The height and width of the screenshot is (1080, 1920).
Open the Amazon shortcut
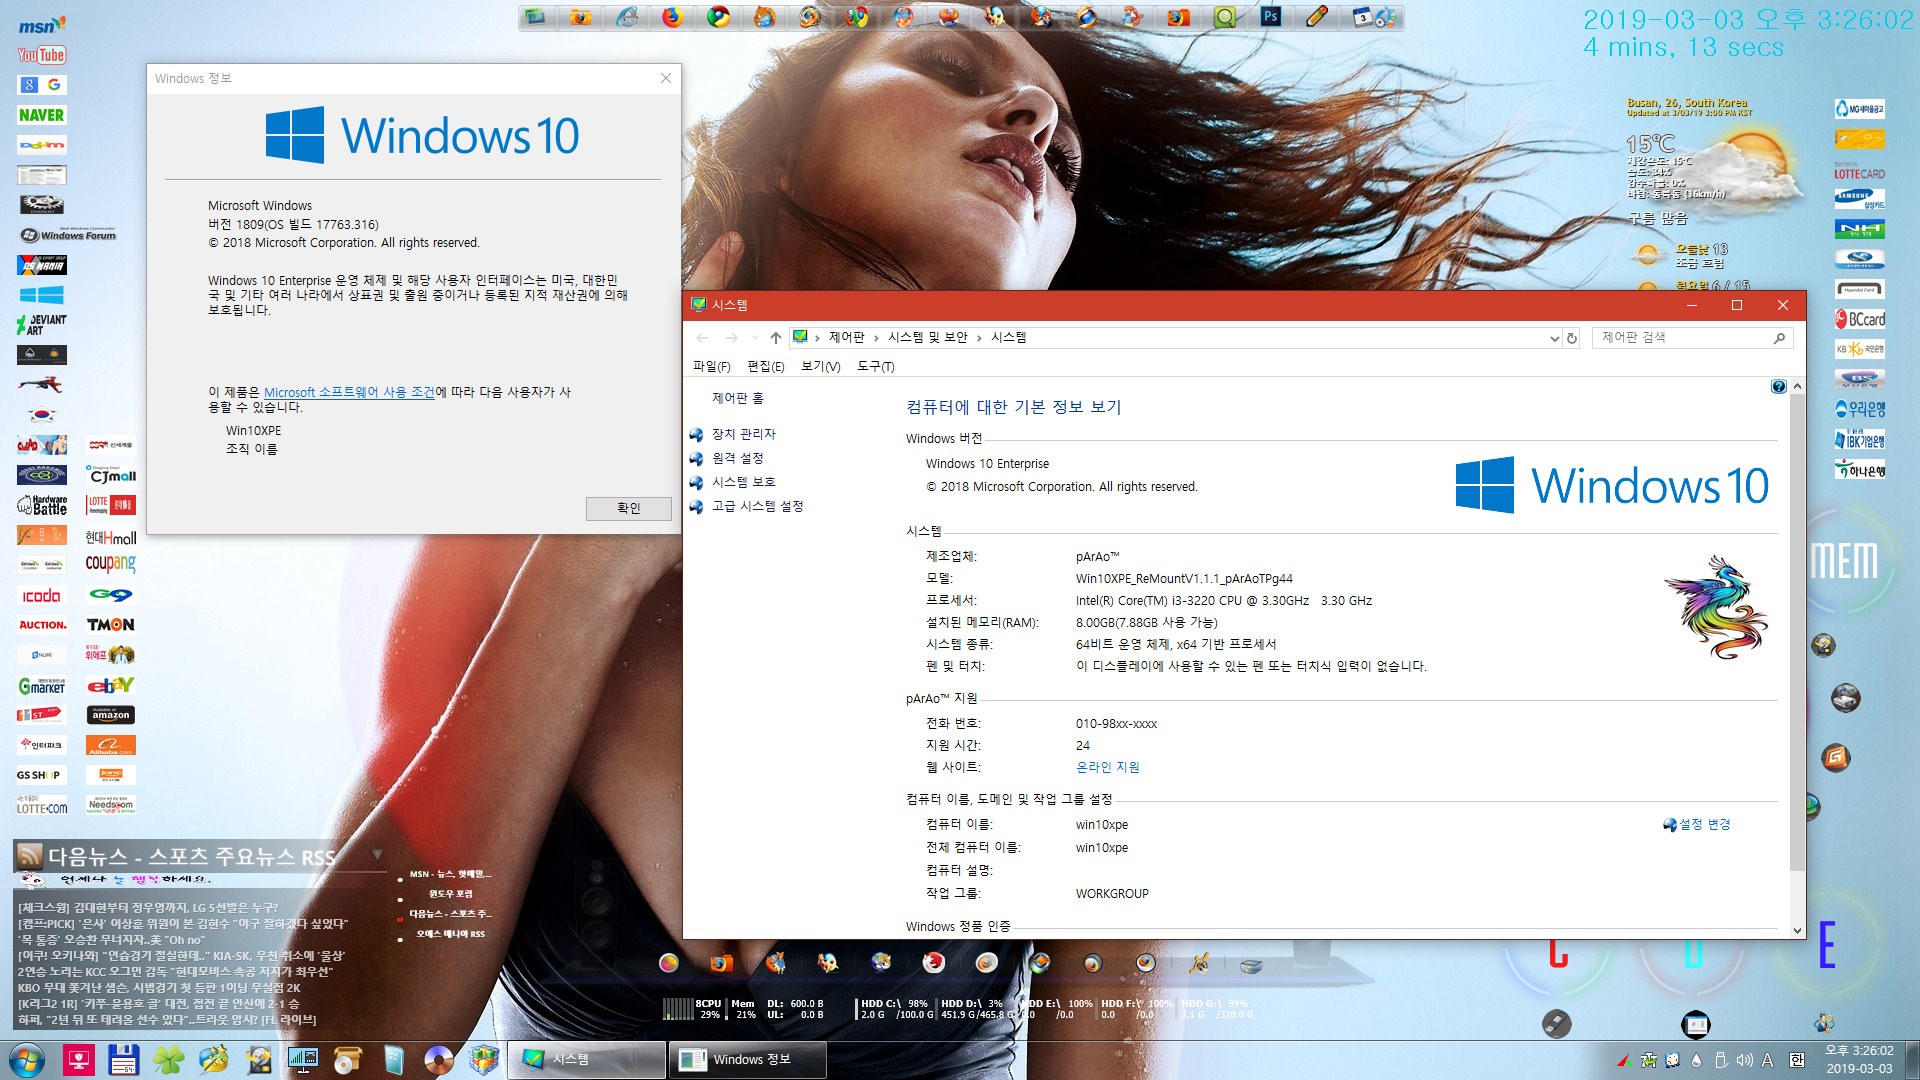pyautogui.click(x=111, y=715)
